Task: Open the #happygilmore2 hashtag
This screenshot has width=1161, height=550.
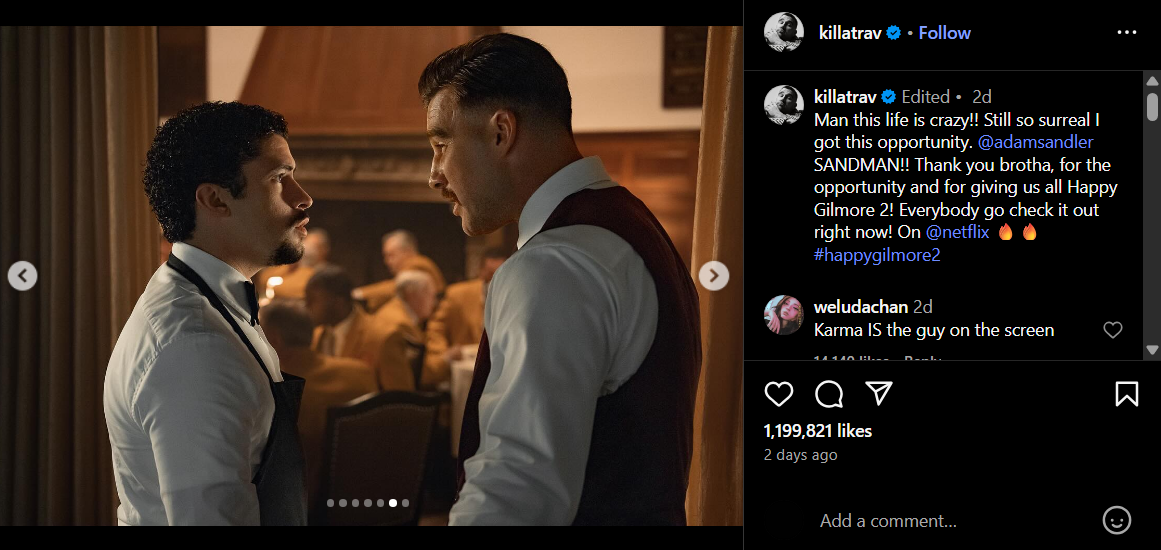Action: tap(877, 255)
